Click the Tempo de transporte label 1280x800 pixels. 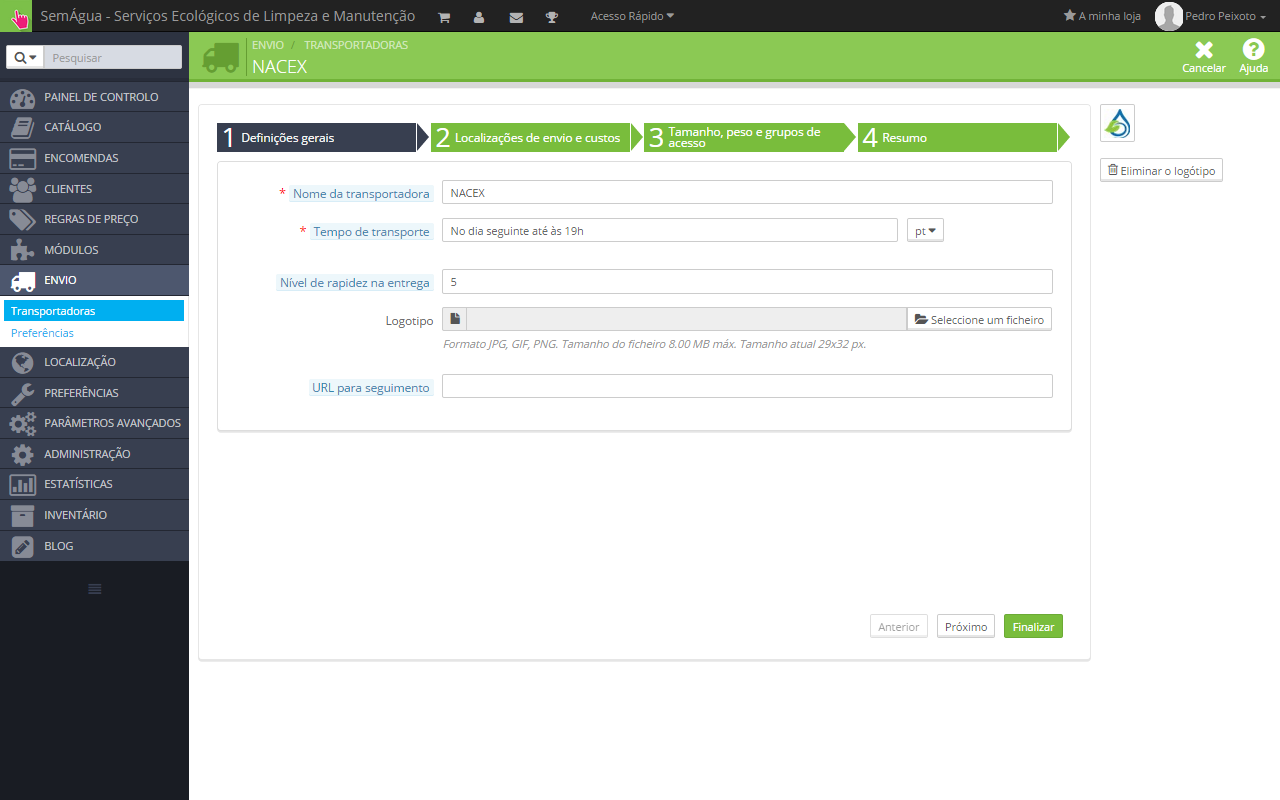371,232
